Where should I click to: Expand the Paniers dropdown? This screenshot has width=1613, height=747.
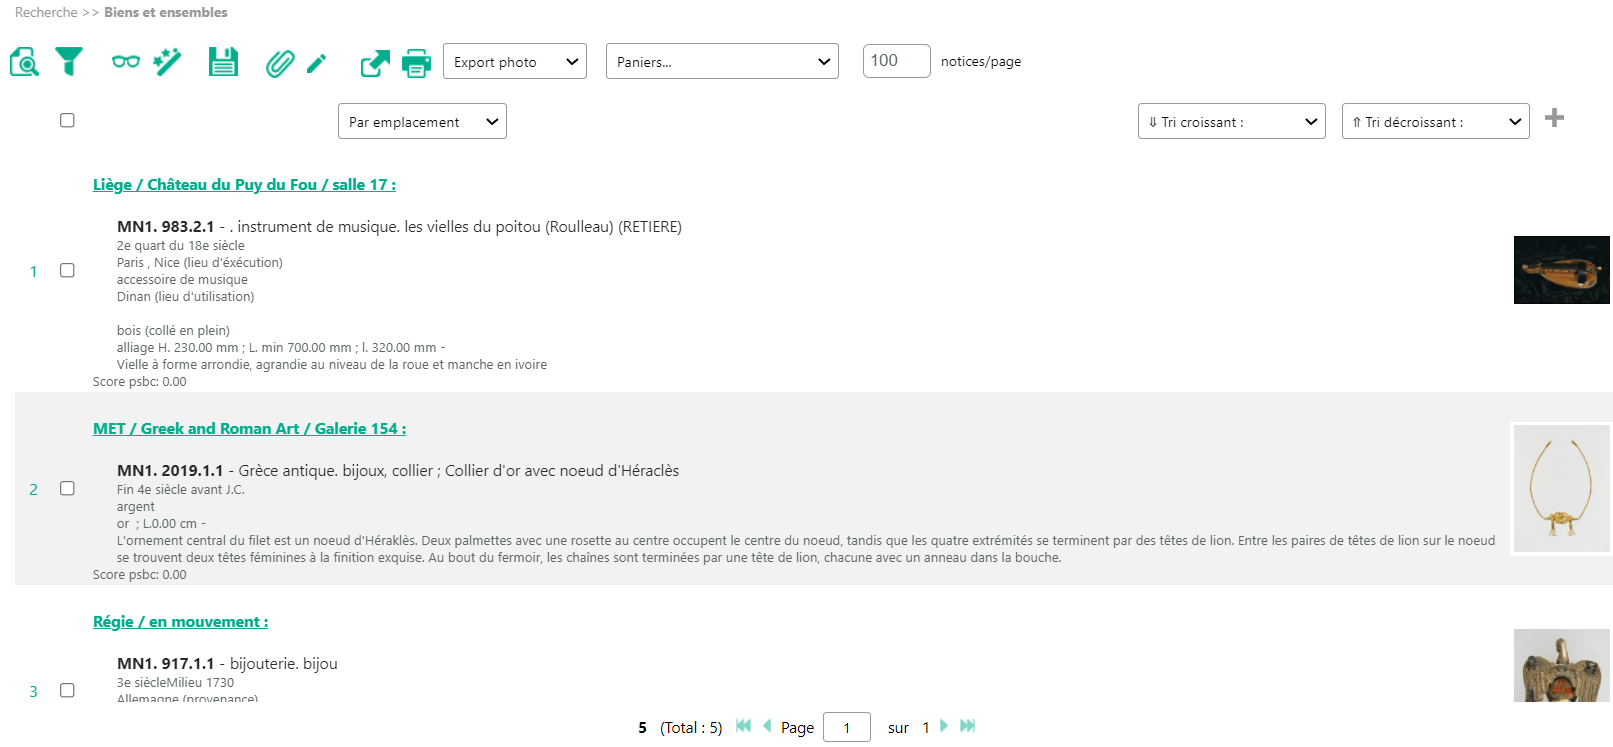click(722, 62)
